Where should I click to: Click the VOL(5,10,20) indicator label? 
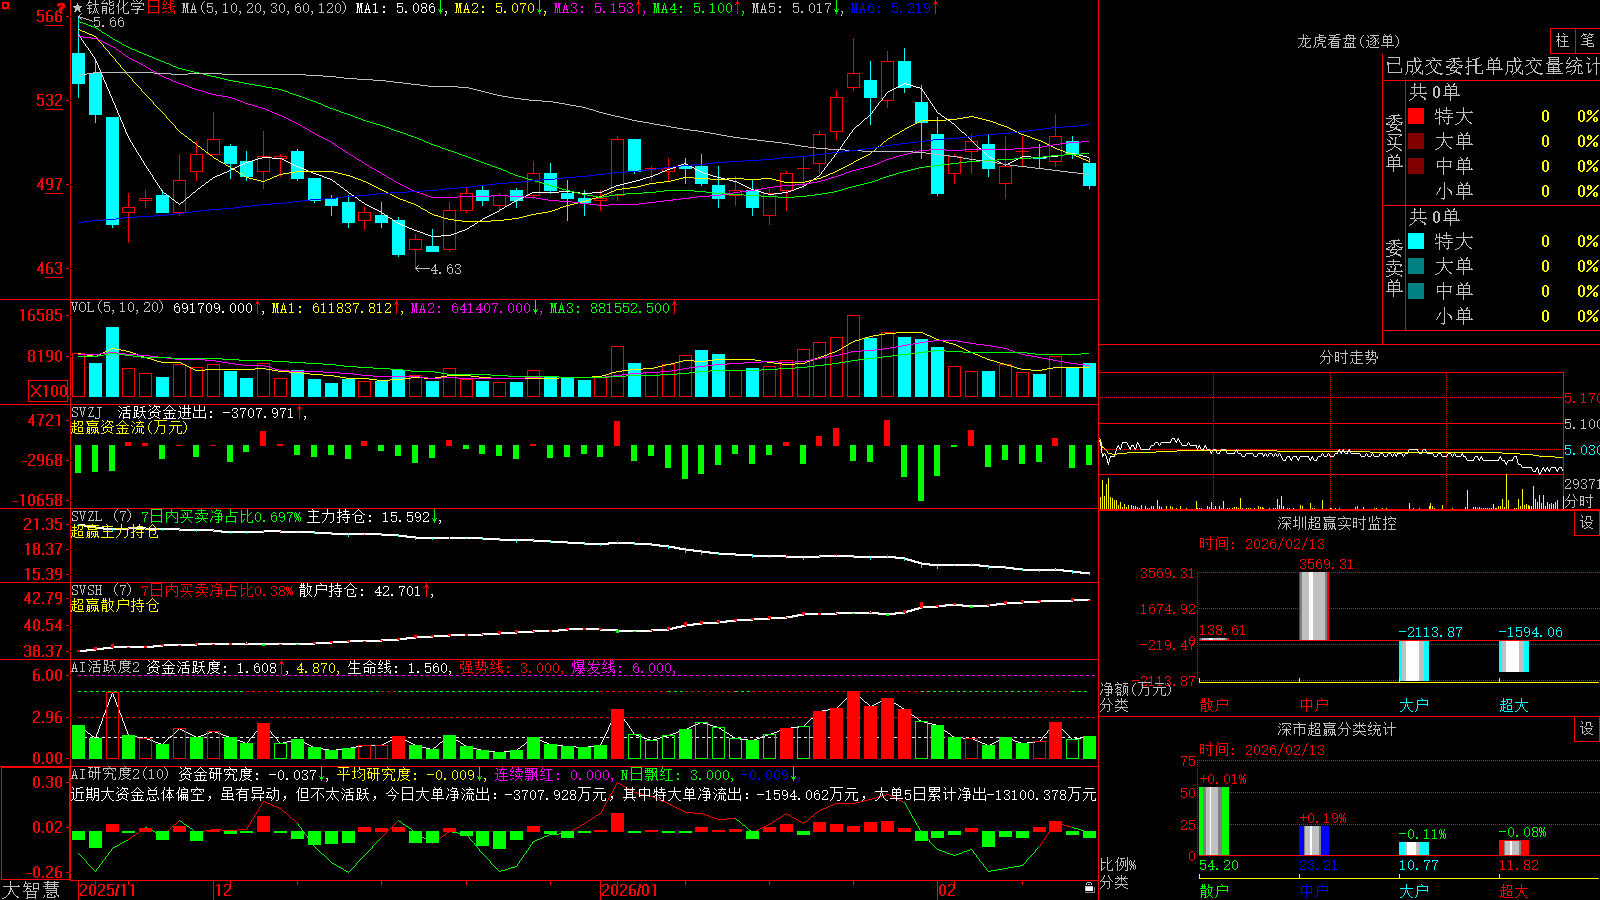(117, 308)
